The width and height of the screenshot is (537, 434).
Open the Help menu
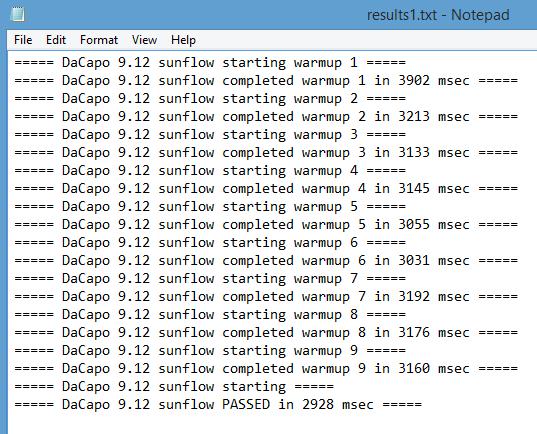click(x=184, y=40)
